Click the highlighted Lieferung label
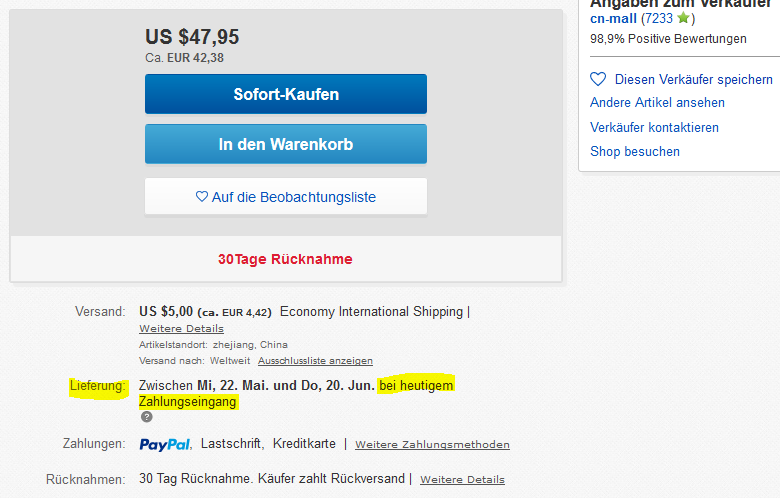The image size is (780, 498). pos(98,385)
